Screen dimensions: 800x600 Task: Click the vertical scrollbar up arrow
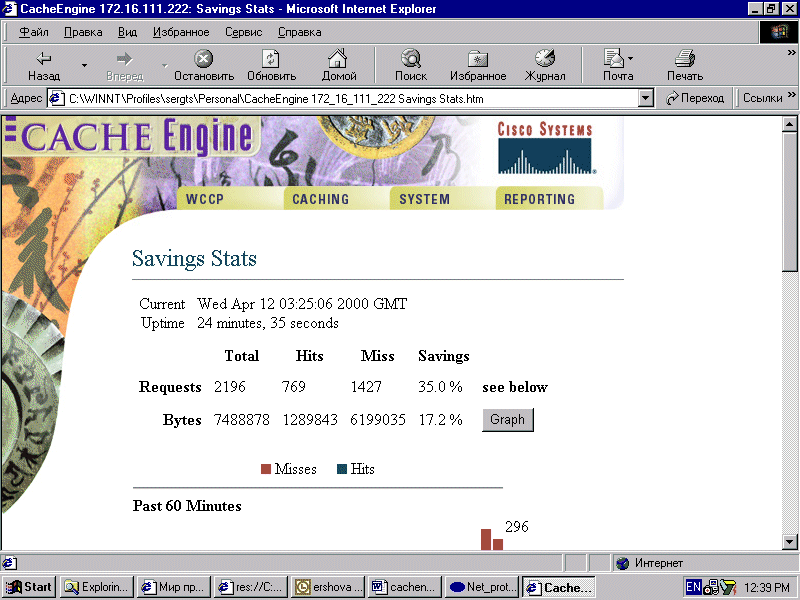[x=789, y=124]
